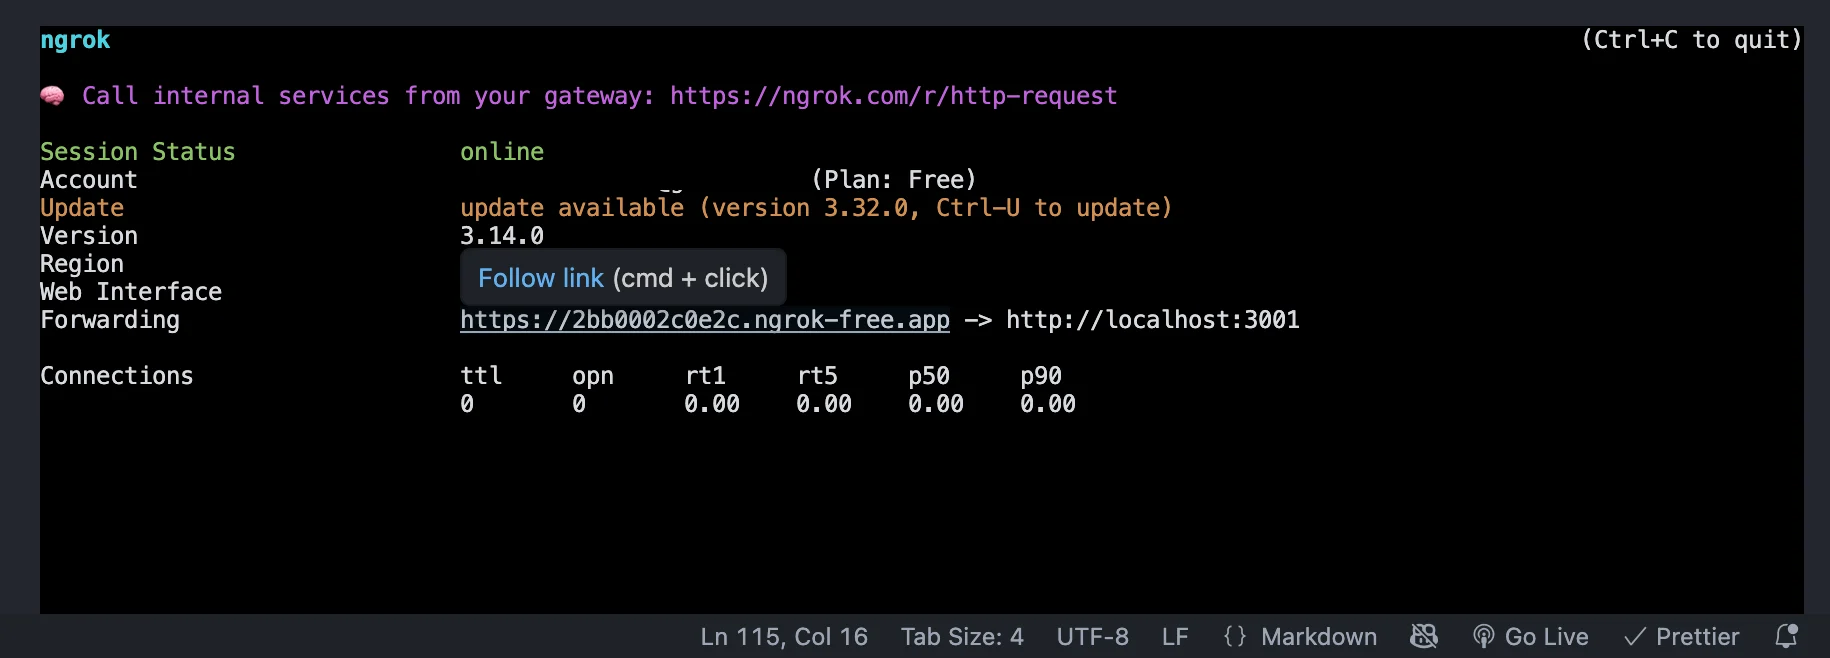The height and width of the screenshot is (658, 1830).
Task: Click the ngrok title in the terminal
Action: (75, 40)
